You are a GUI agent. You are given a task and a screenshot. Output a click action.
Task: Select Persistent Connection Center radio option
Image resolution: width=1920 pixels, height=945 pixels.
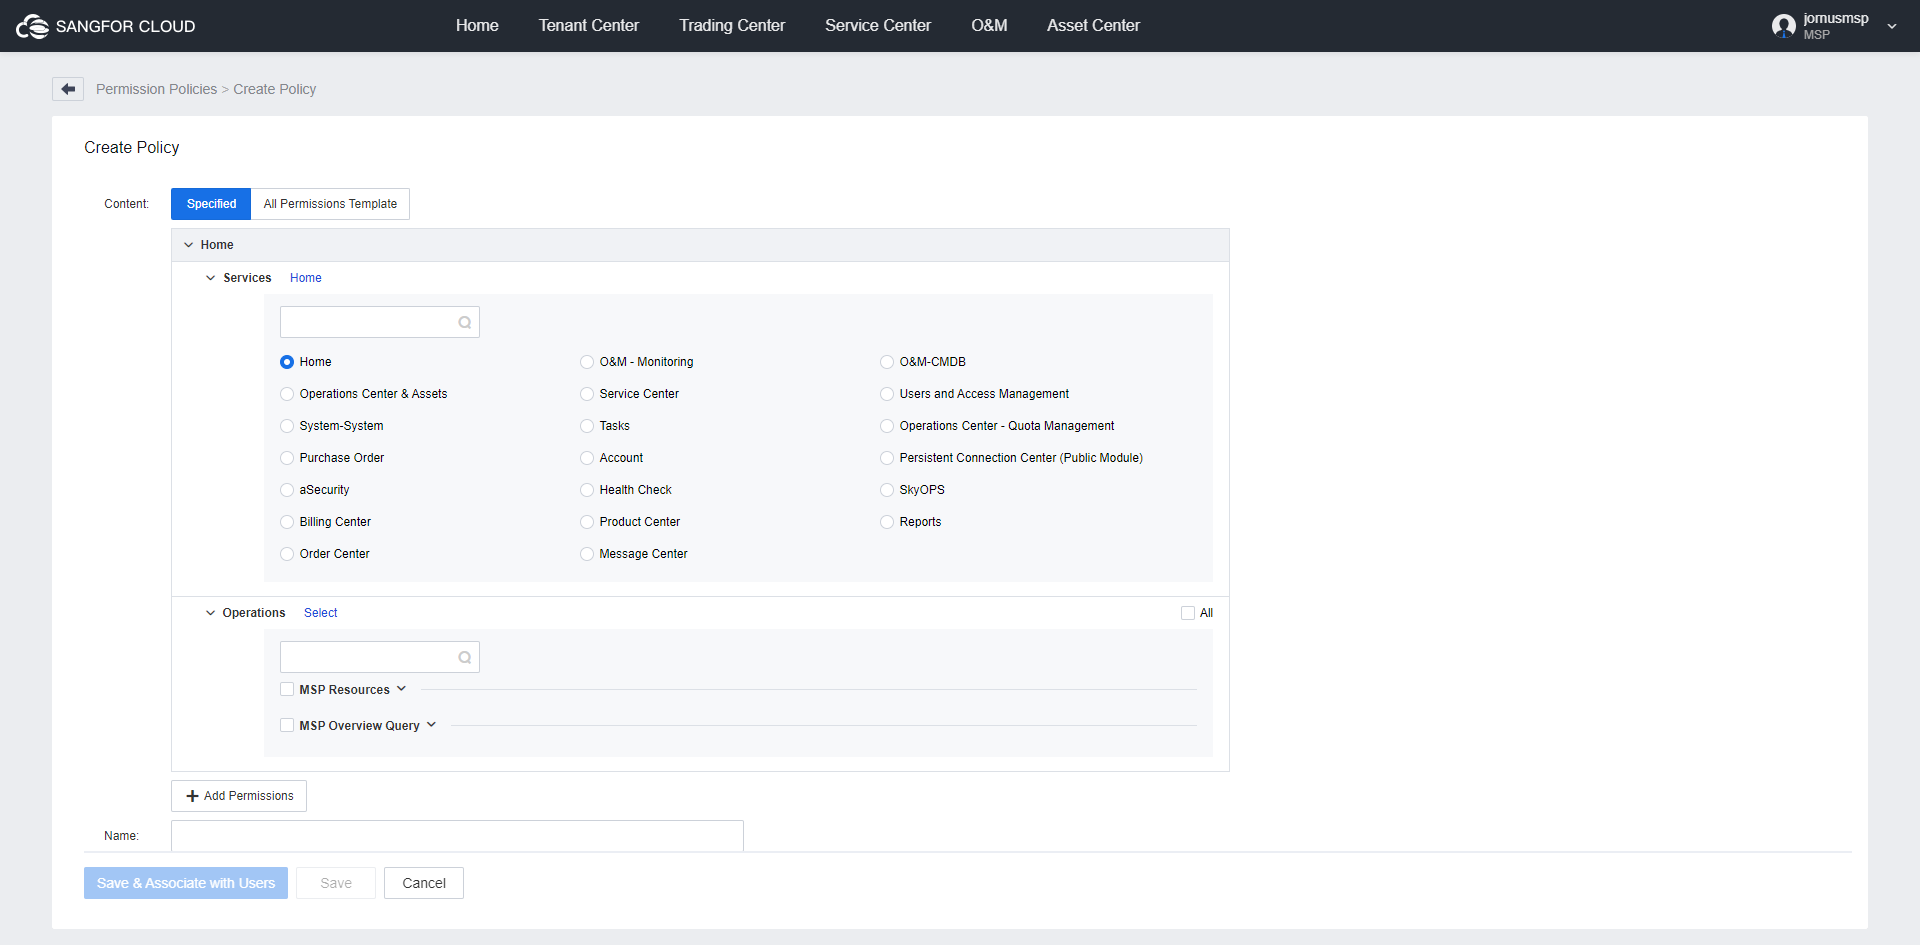pyautogui.click(x=887, y=458)
